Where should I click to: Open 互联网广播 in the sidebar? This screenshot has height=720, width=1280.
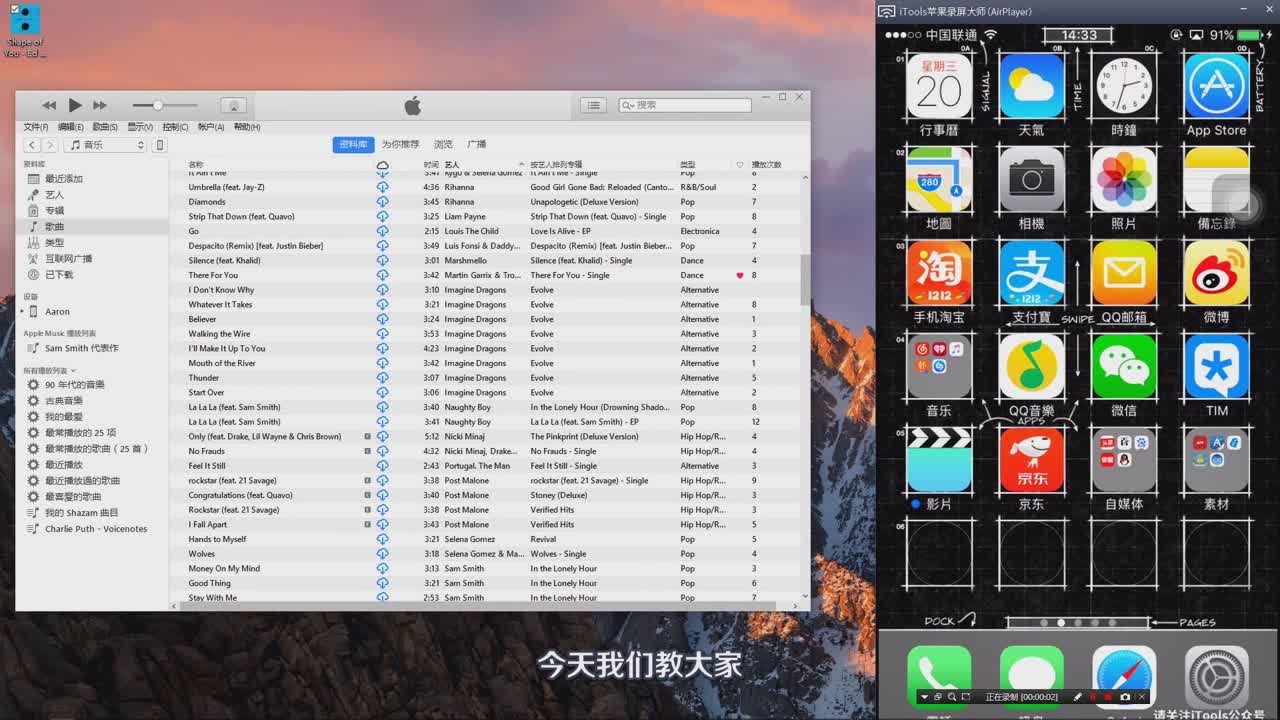pyautogui.click(x=68, y=259)
